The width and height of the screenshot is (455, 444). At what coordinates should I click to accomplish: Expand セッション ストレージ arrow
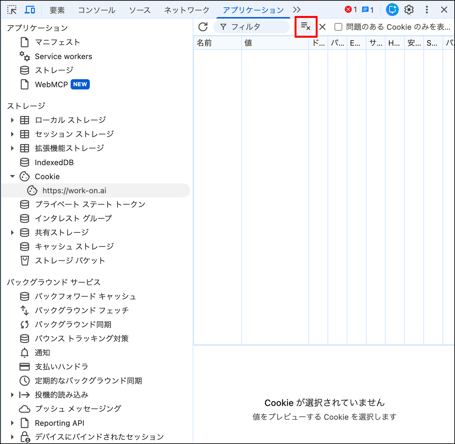(12, 134)
